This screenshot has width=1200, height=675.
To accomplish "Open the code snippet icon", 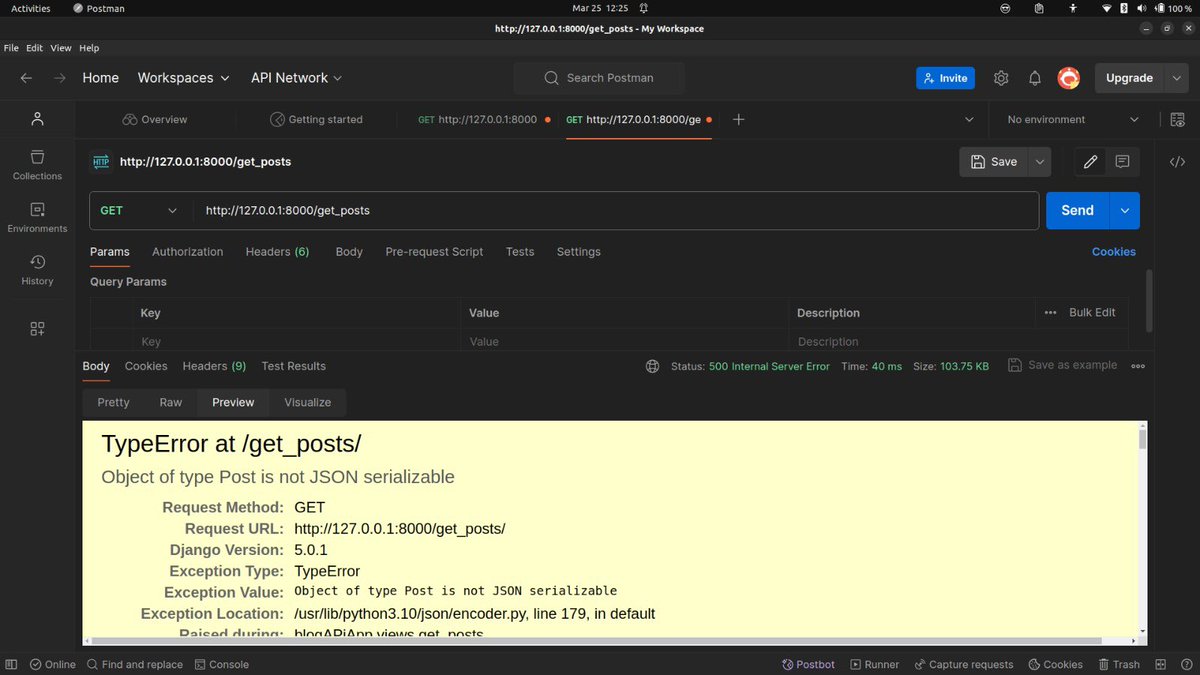I will click(1178, 162).
